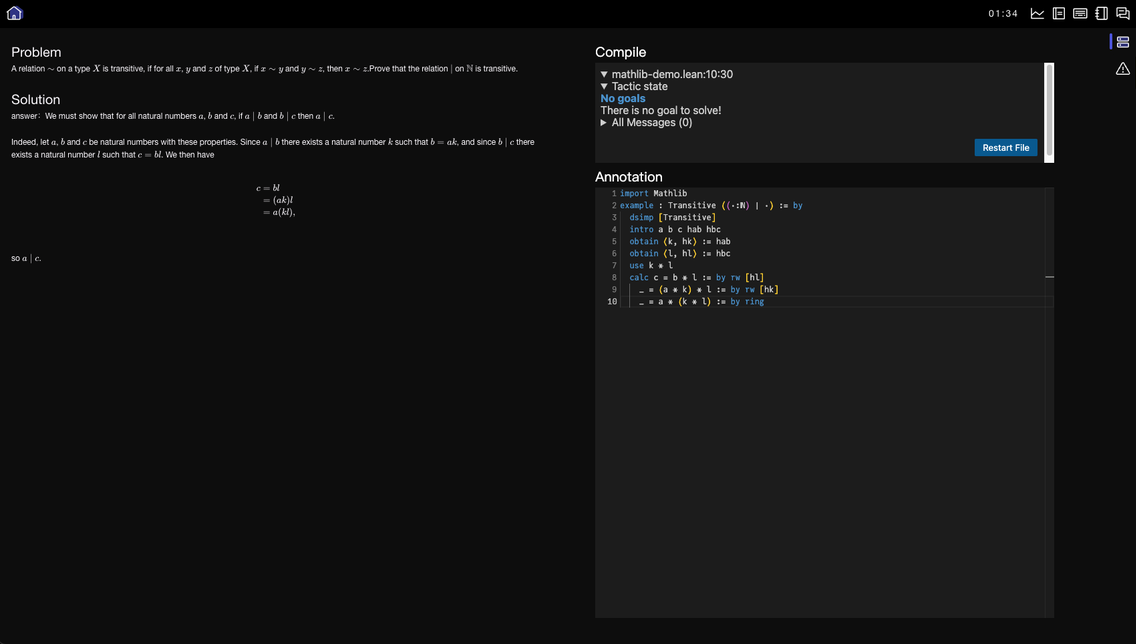Click the blue No goals link
The width and height of the screenshot is (1136, 644).
point(622,98)
